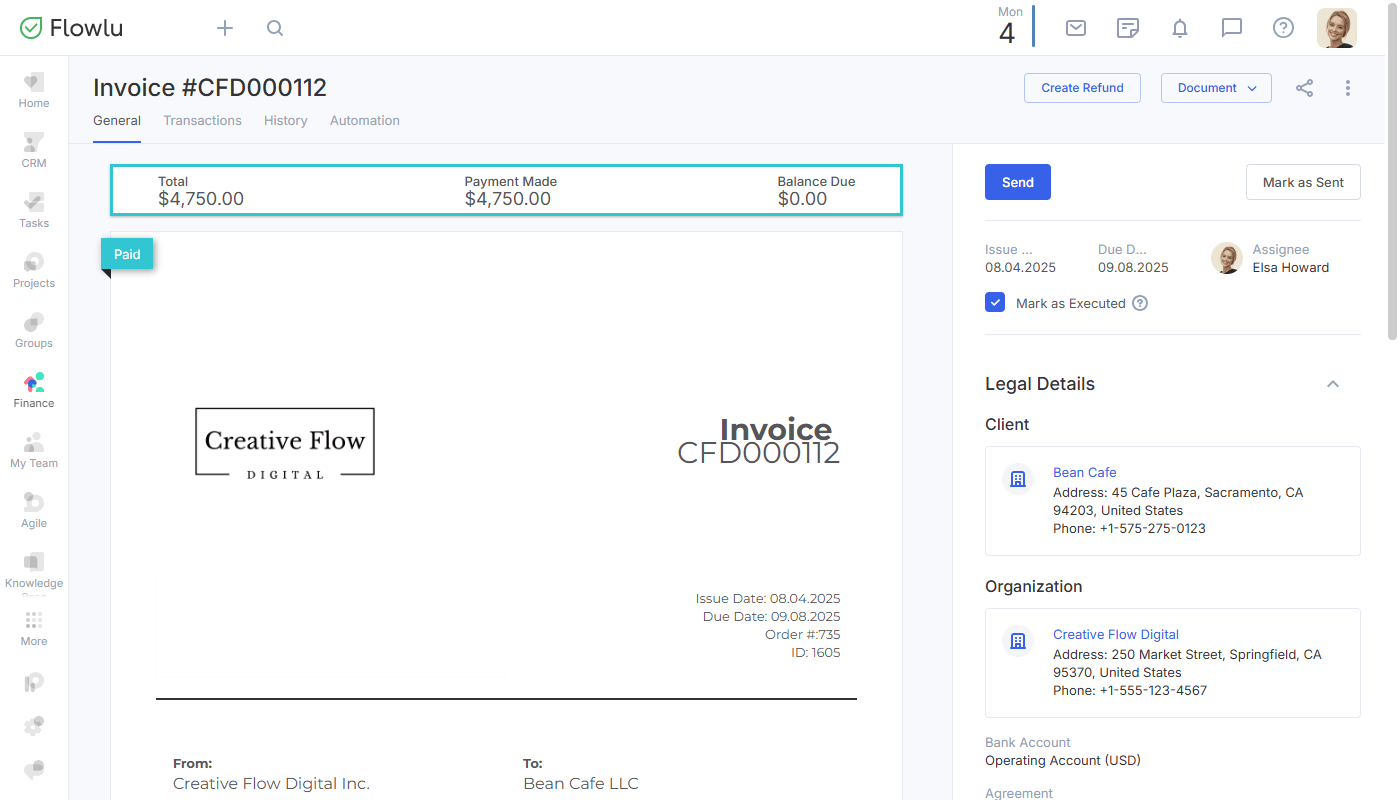The image size is (1400, 800).
Task: Collapse the Legal Details section
Action: coord(1333,384)
